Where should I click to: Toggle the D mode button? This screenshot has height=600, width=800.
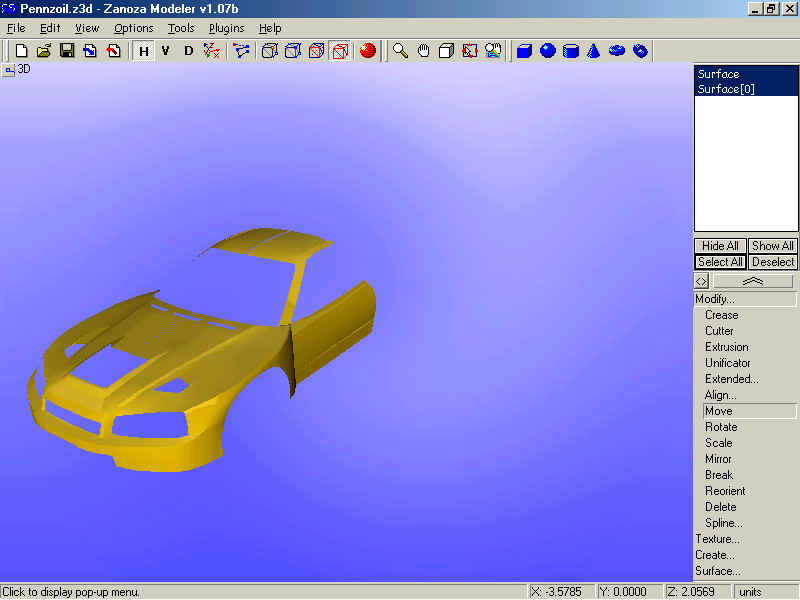tap(189, 51)
